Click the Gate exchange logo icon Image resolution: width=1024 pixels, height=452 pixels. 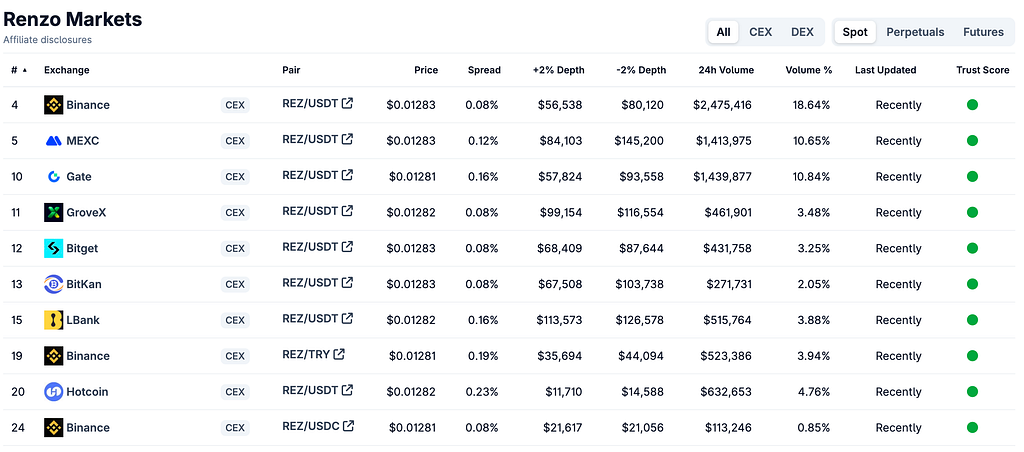(x=54, y=176)
